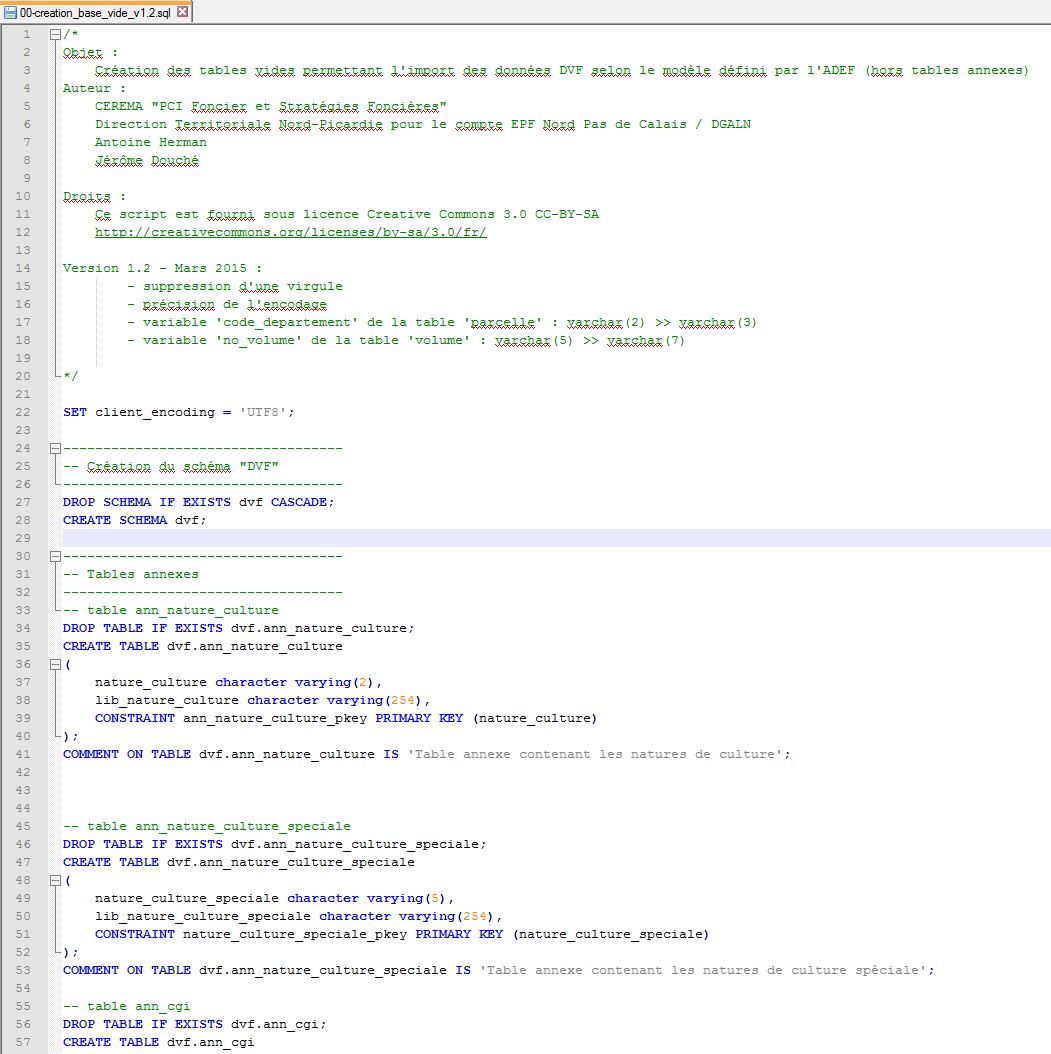Image resolution: width=1051 pixels, height=1054 pixels.
Task: Fold the ann_nature_culture column definition block
Action: [55, 664]
